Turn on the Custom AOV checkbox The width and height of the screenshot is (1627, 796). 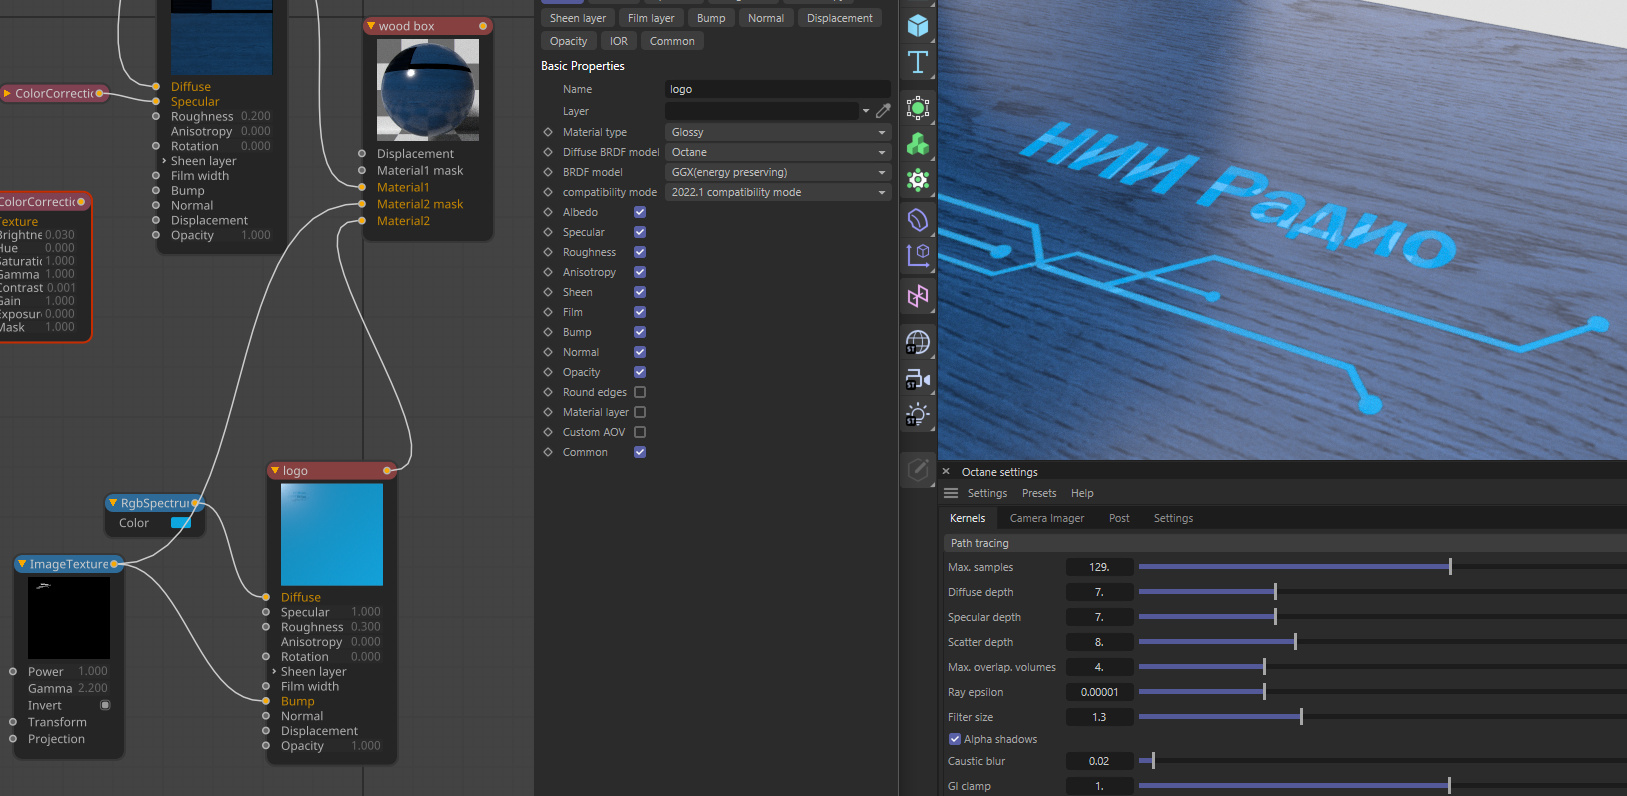[x=640, y=432]
